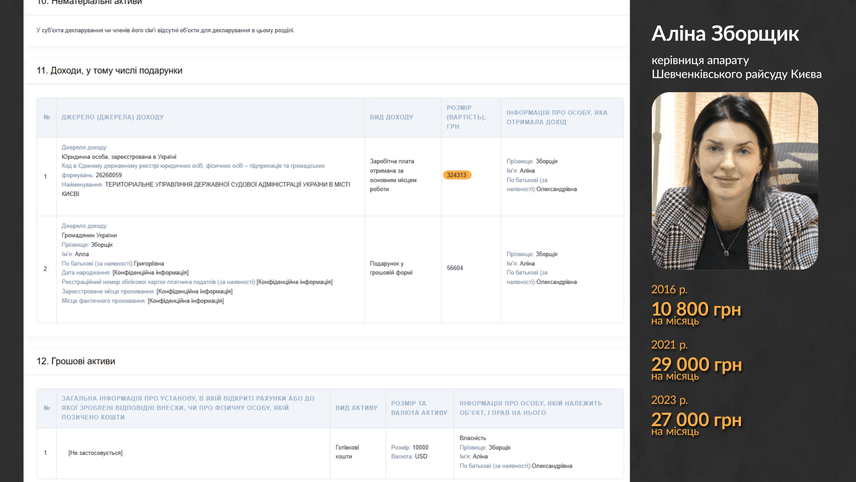Click the highlighted 324313 salary amount
856x482 pixels.
[x=457, y=175]
